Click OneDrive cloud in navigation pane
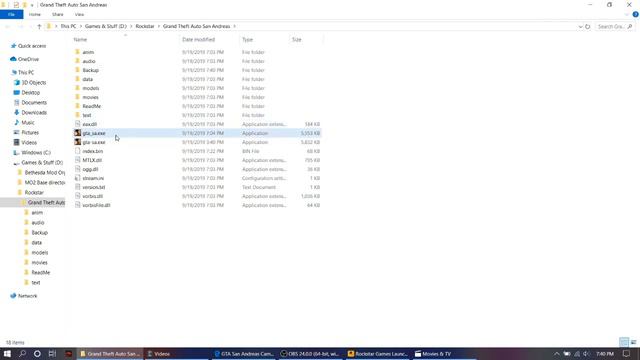Image resolution: width=640 pixels, height=360 pixels. click(x=13, y=59)
